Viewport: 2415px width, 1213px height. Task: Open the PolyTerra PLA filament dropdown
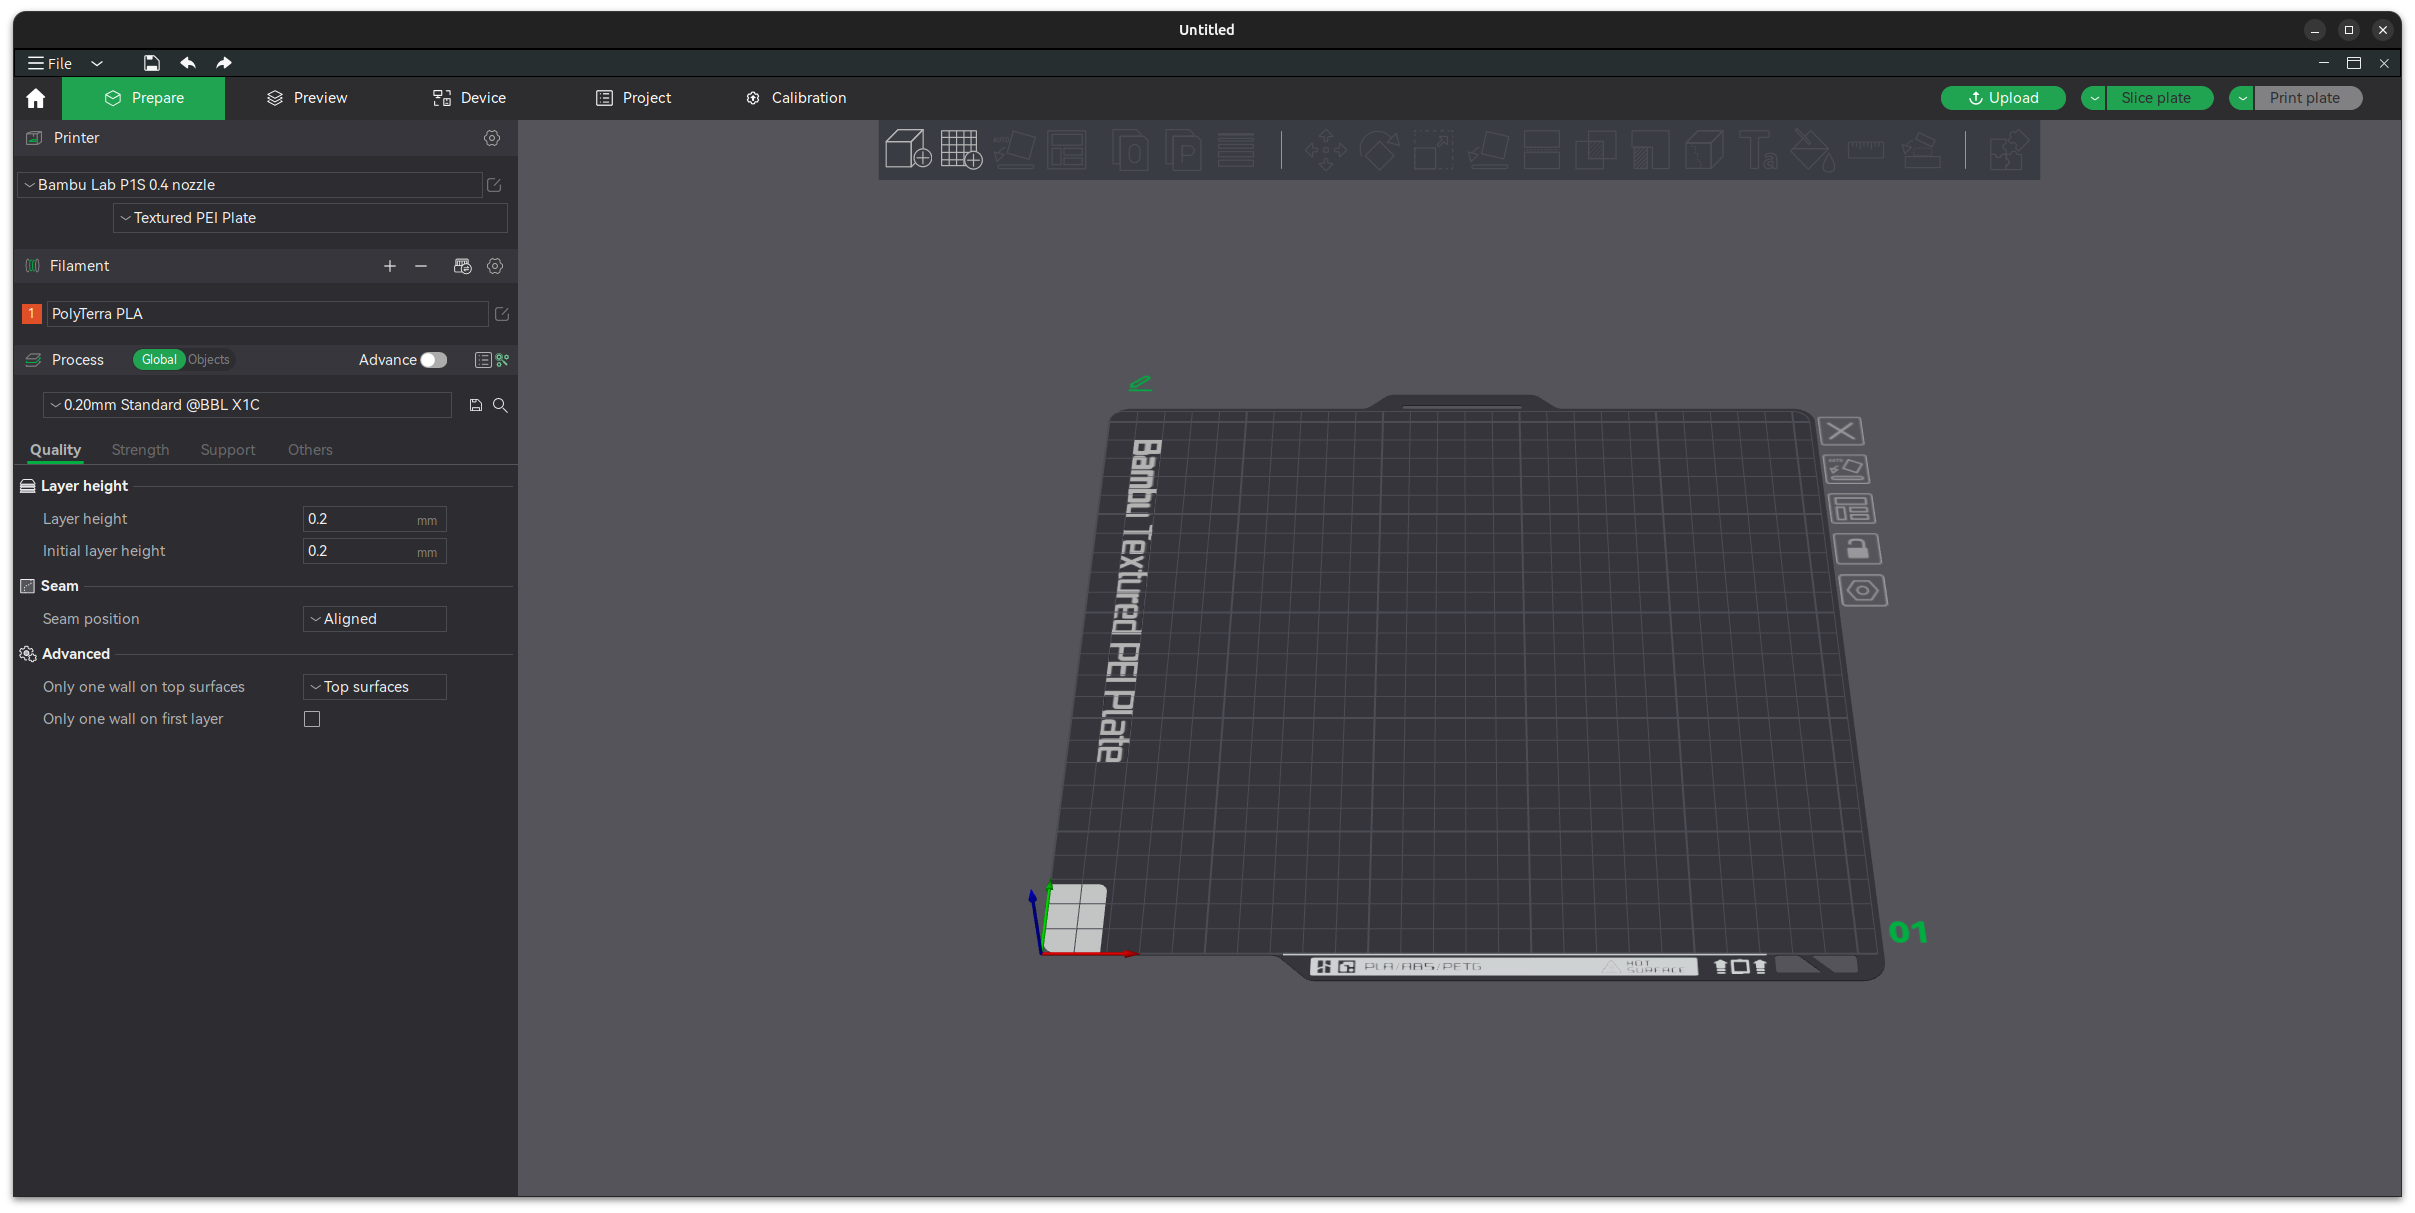[x=267, y=314]
